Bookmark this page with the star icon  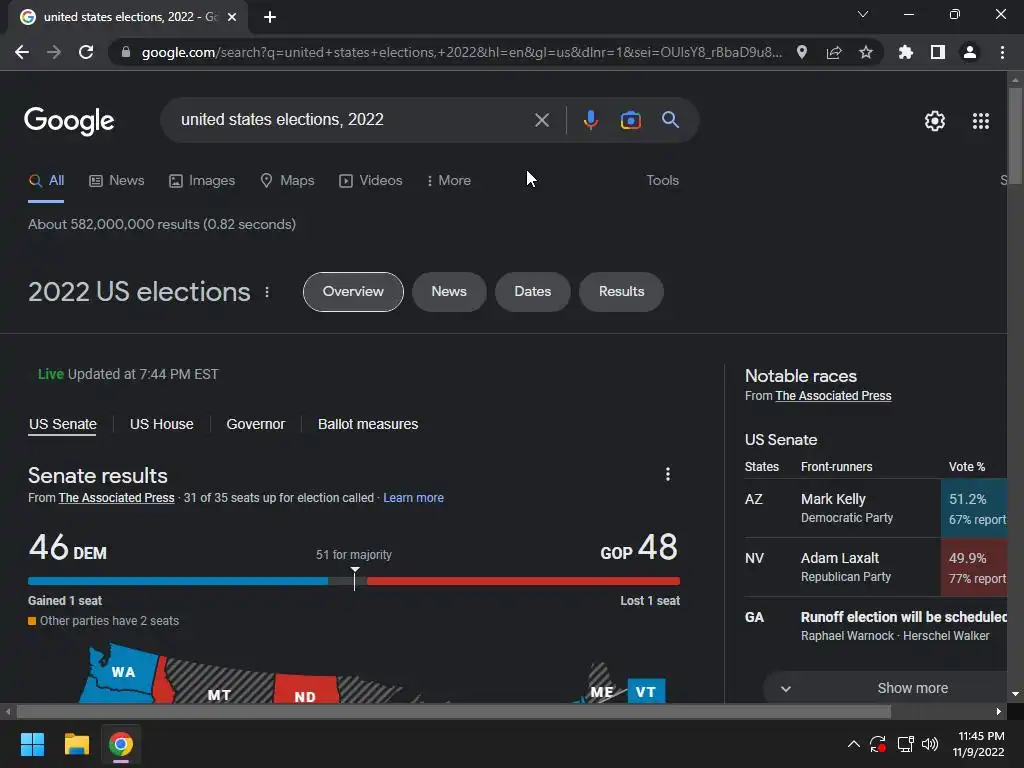866,52
